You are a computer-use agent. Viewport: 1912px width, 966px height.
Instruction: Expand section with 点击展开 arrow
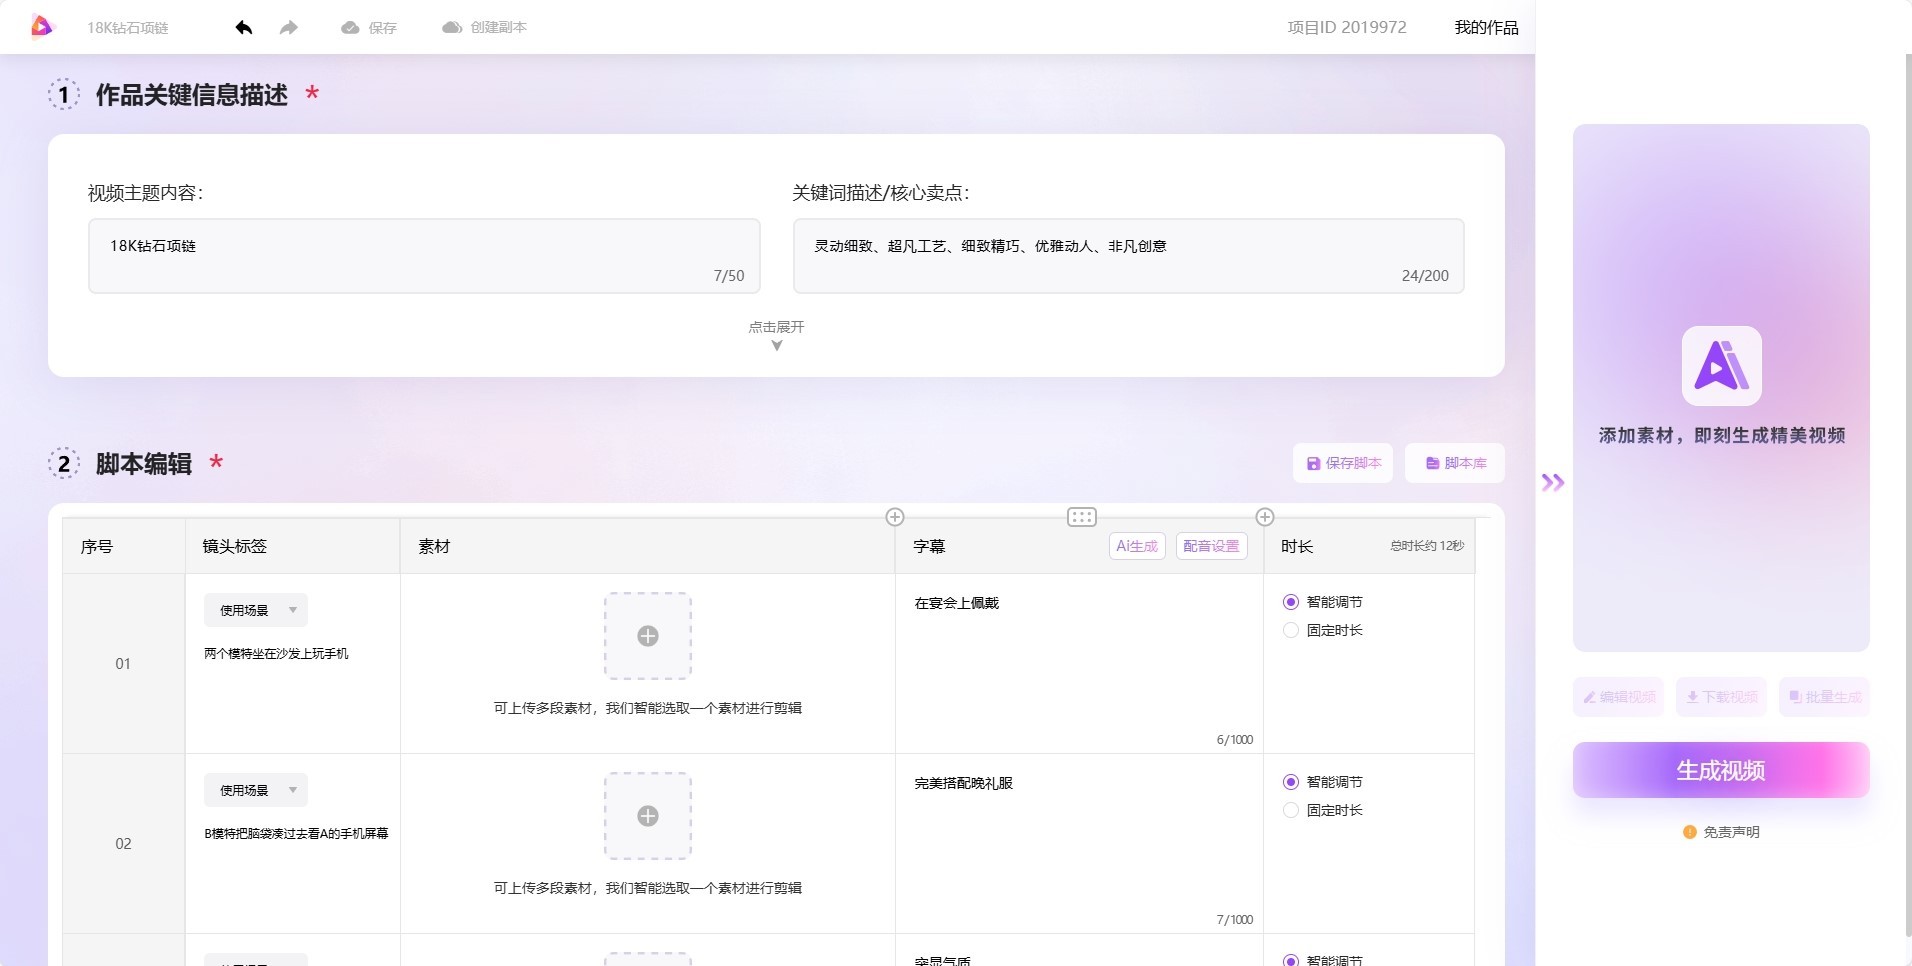coord(777,336)
